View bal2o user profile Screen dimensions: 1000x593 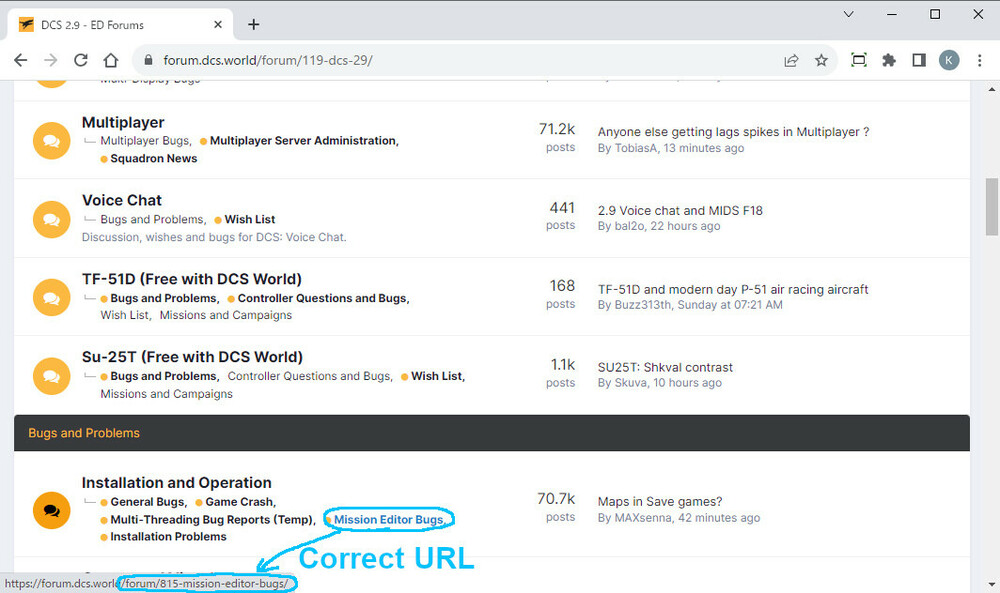(x=629, y=226)
